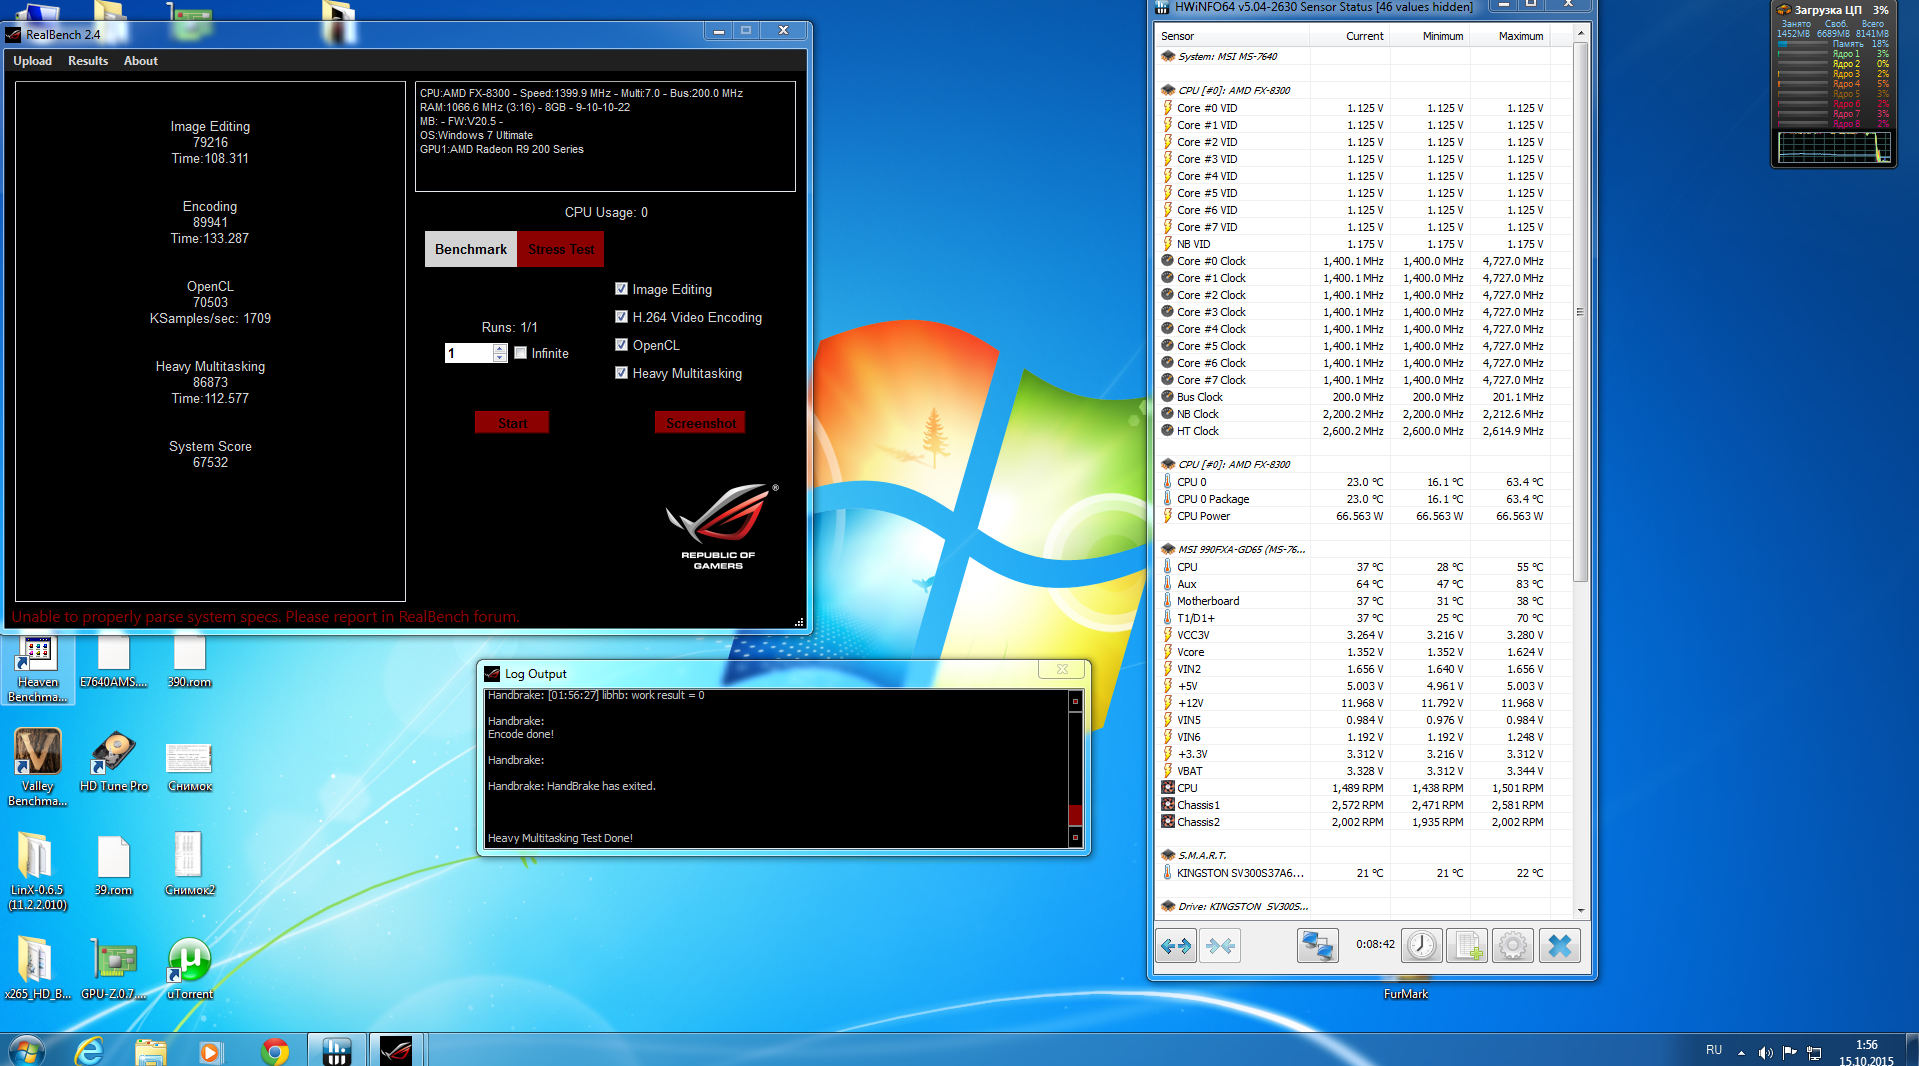Open volume control in system tray
The height and width of the screenshot is (1066, 1919).
click(x=1765, y=1052)
